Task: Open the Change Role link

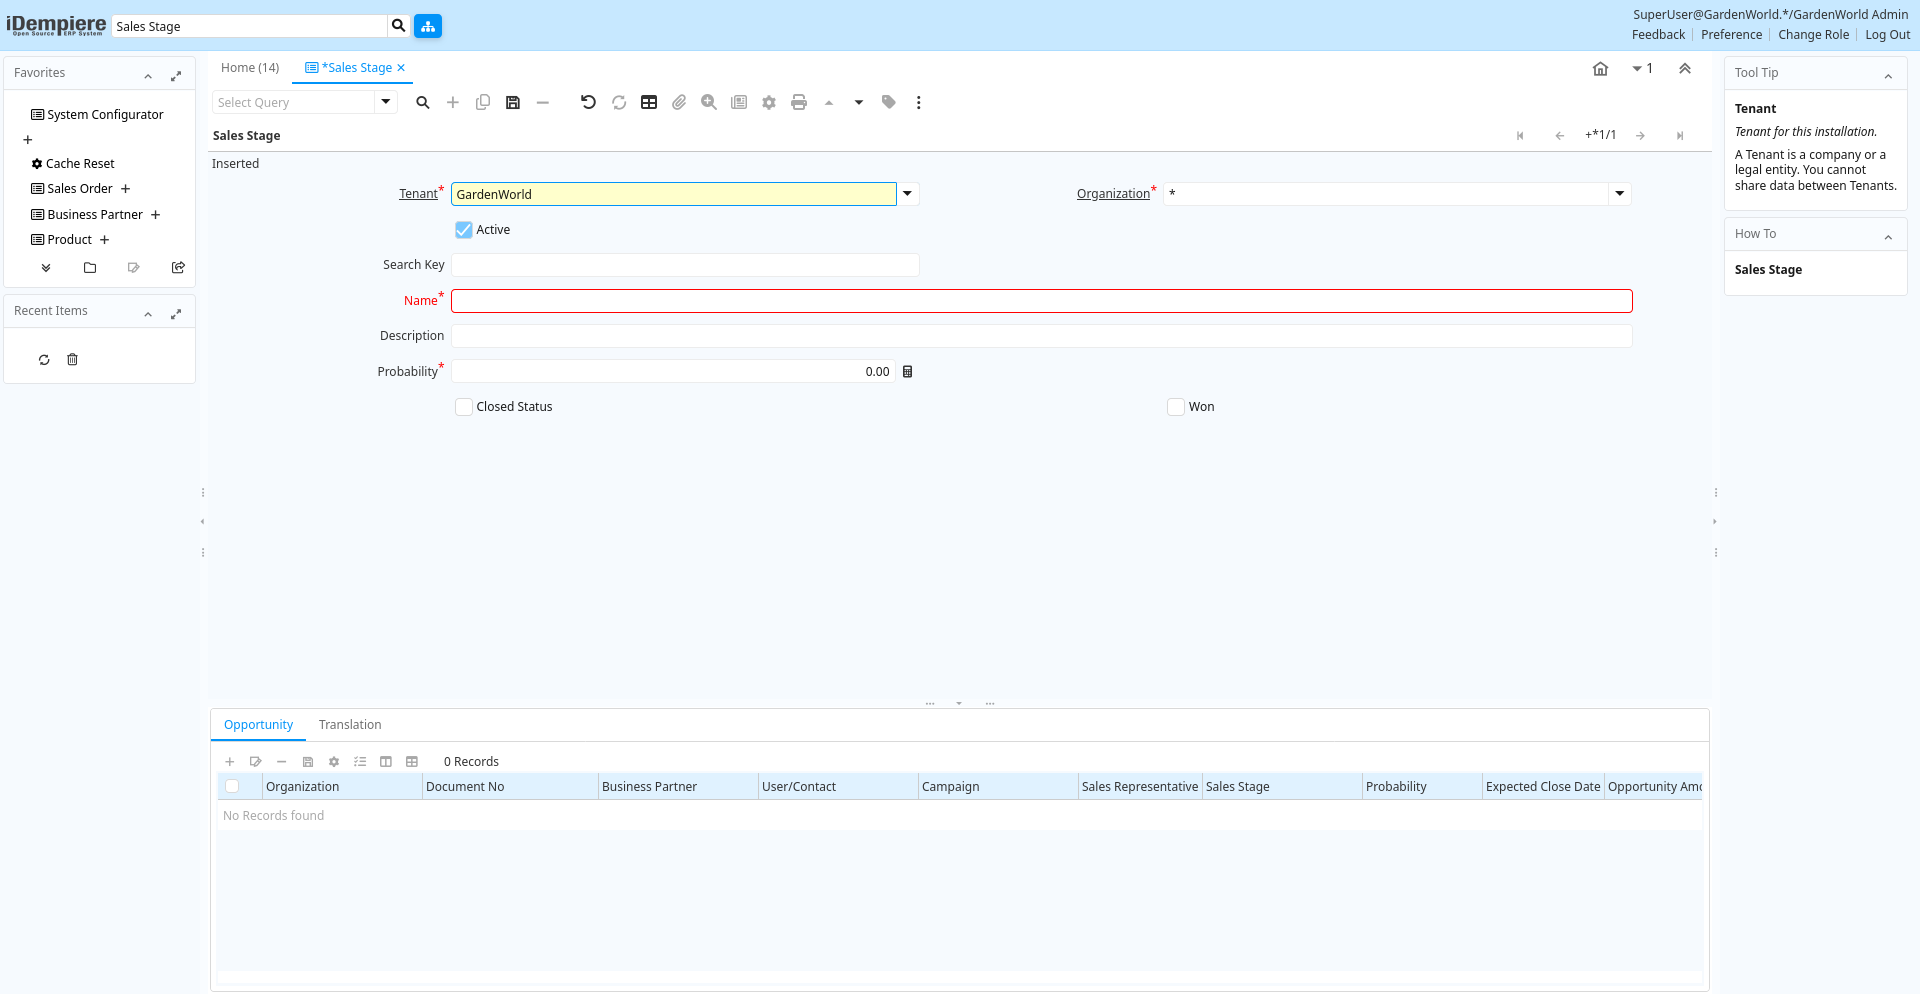Action: (x=1813, y=35)
